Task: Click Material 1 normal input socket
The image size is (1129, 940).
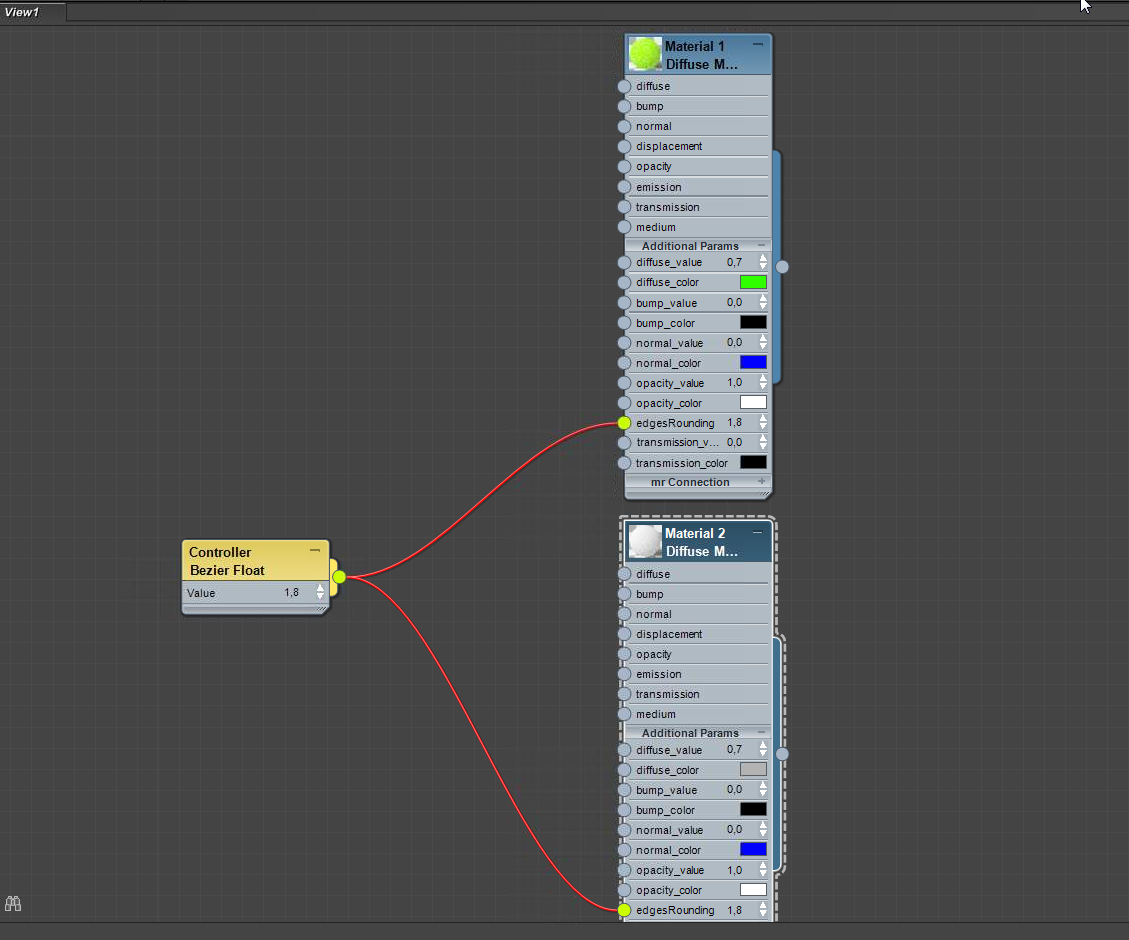Action: tap(624, 127)
